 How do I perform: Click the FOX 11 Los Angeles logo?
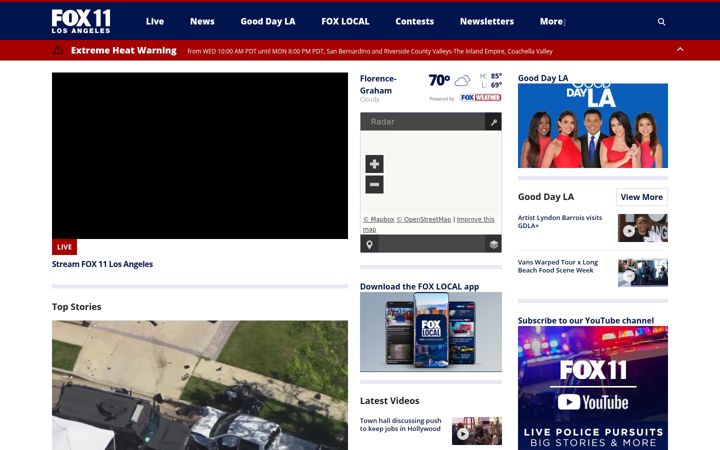click(81, 21)
